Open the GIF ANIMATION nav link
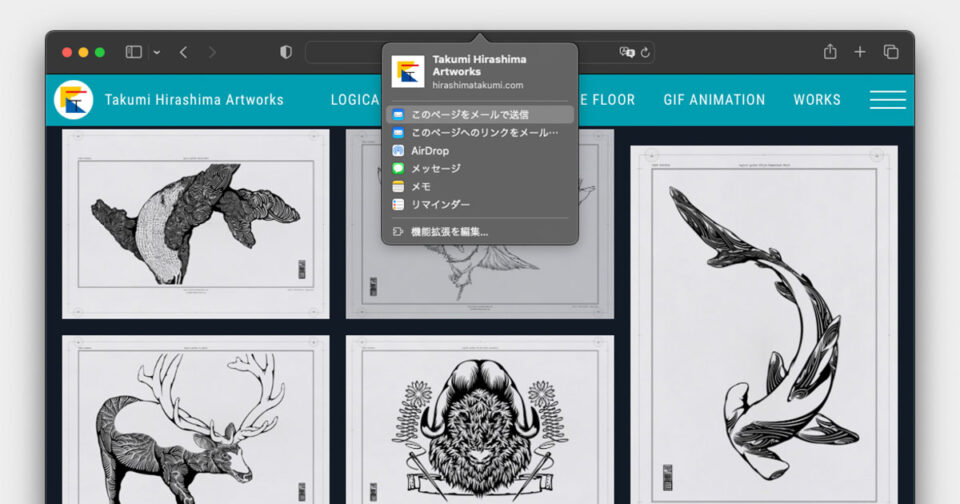This screenshot has height=504, width=960. click(714, 100)
